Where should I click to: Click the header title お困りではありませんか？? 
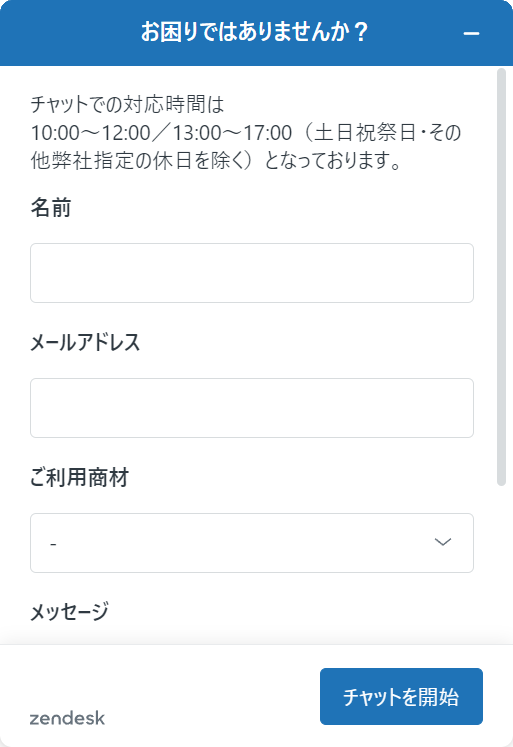point(255,32)
